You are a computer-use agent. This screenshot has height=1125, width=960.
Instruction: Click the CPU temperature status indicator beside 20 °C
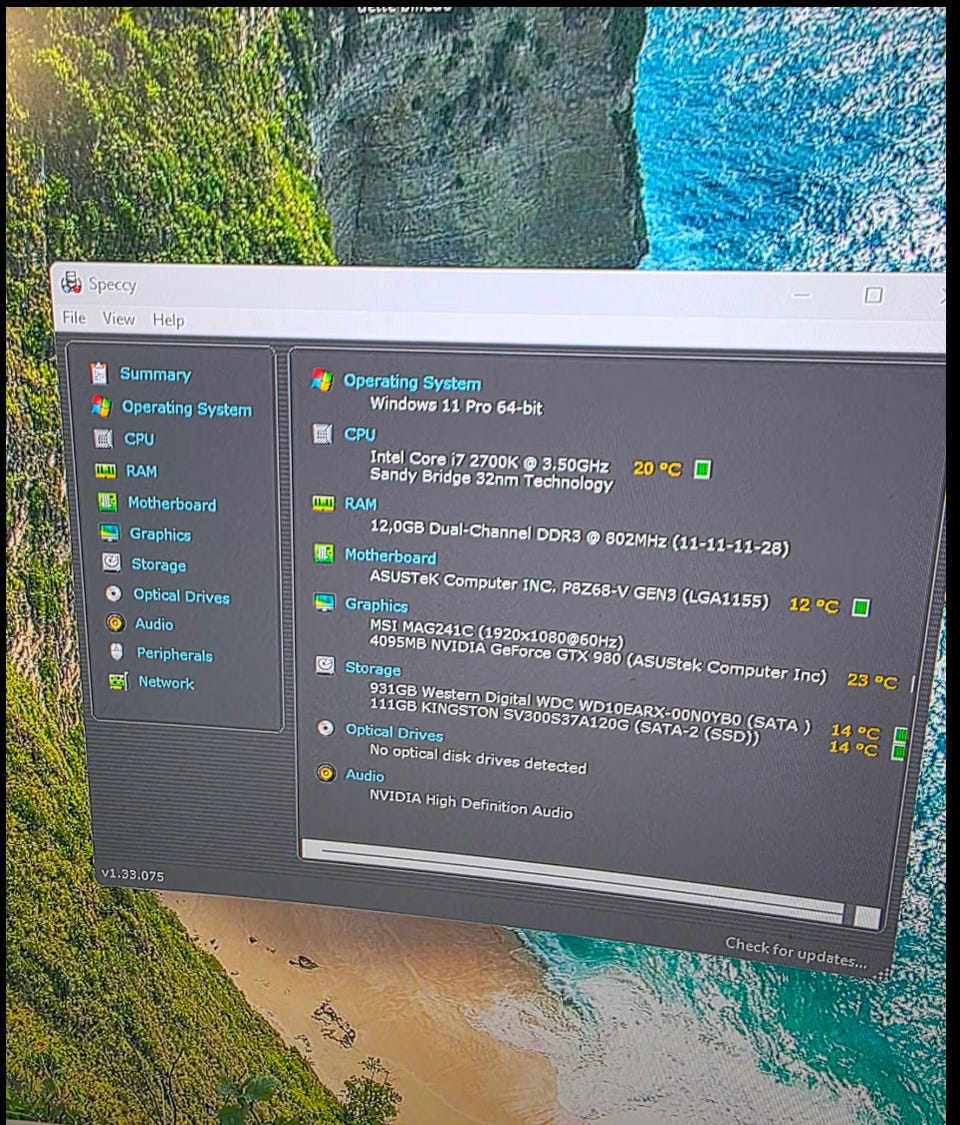tap(702, 469)
